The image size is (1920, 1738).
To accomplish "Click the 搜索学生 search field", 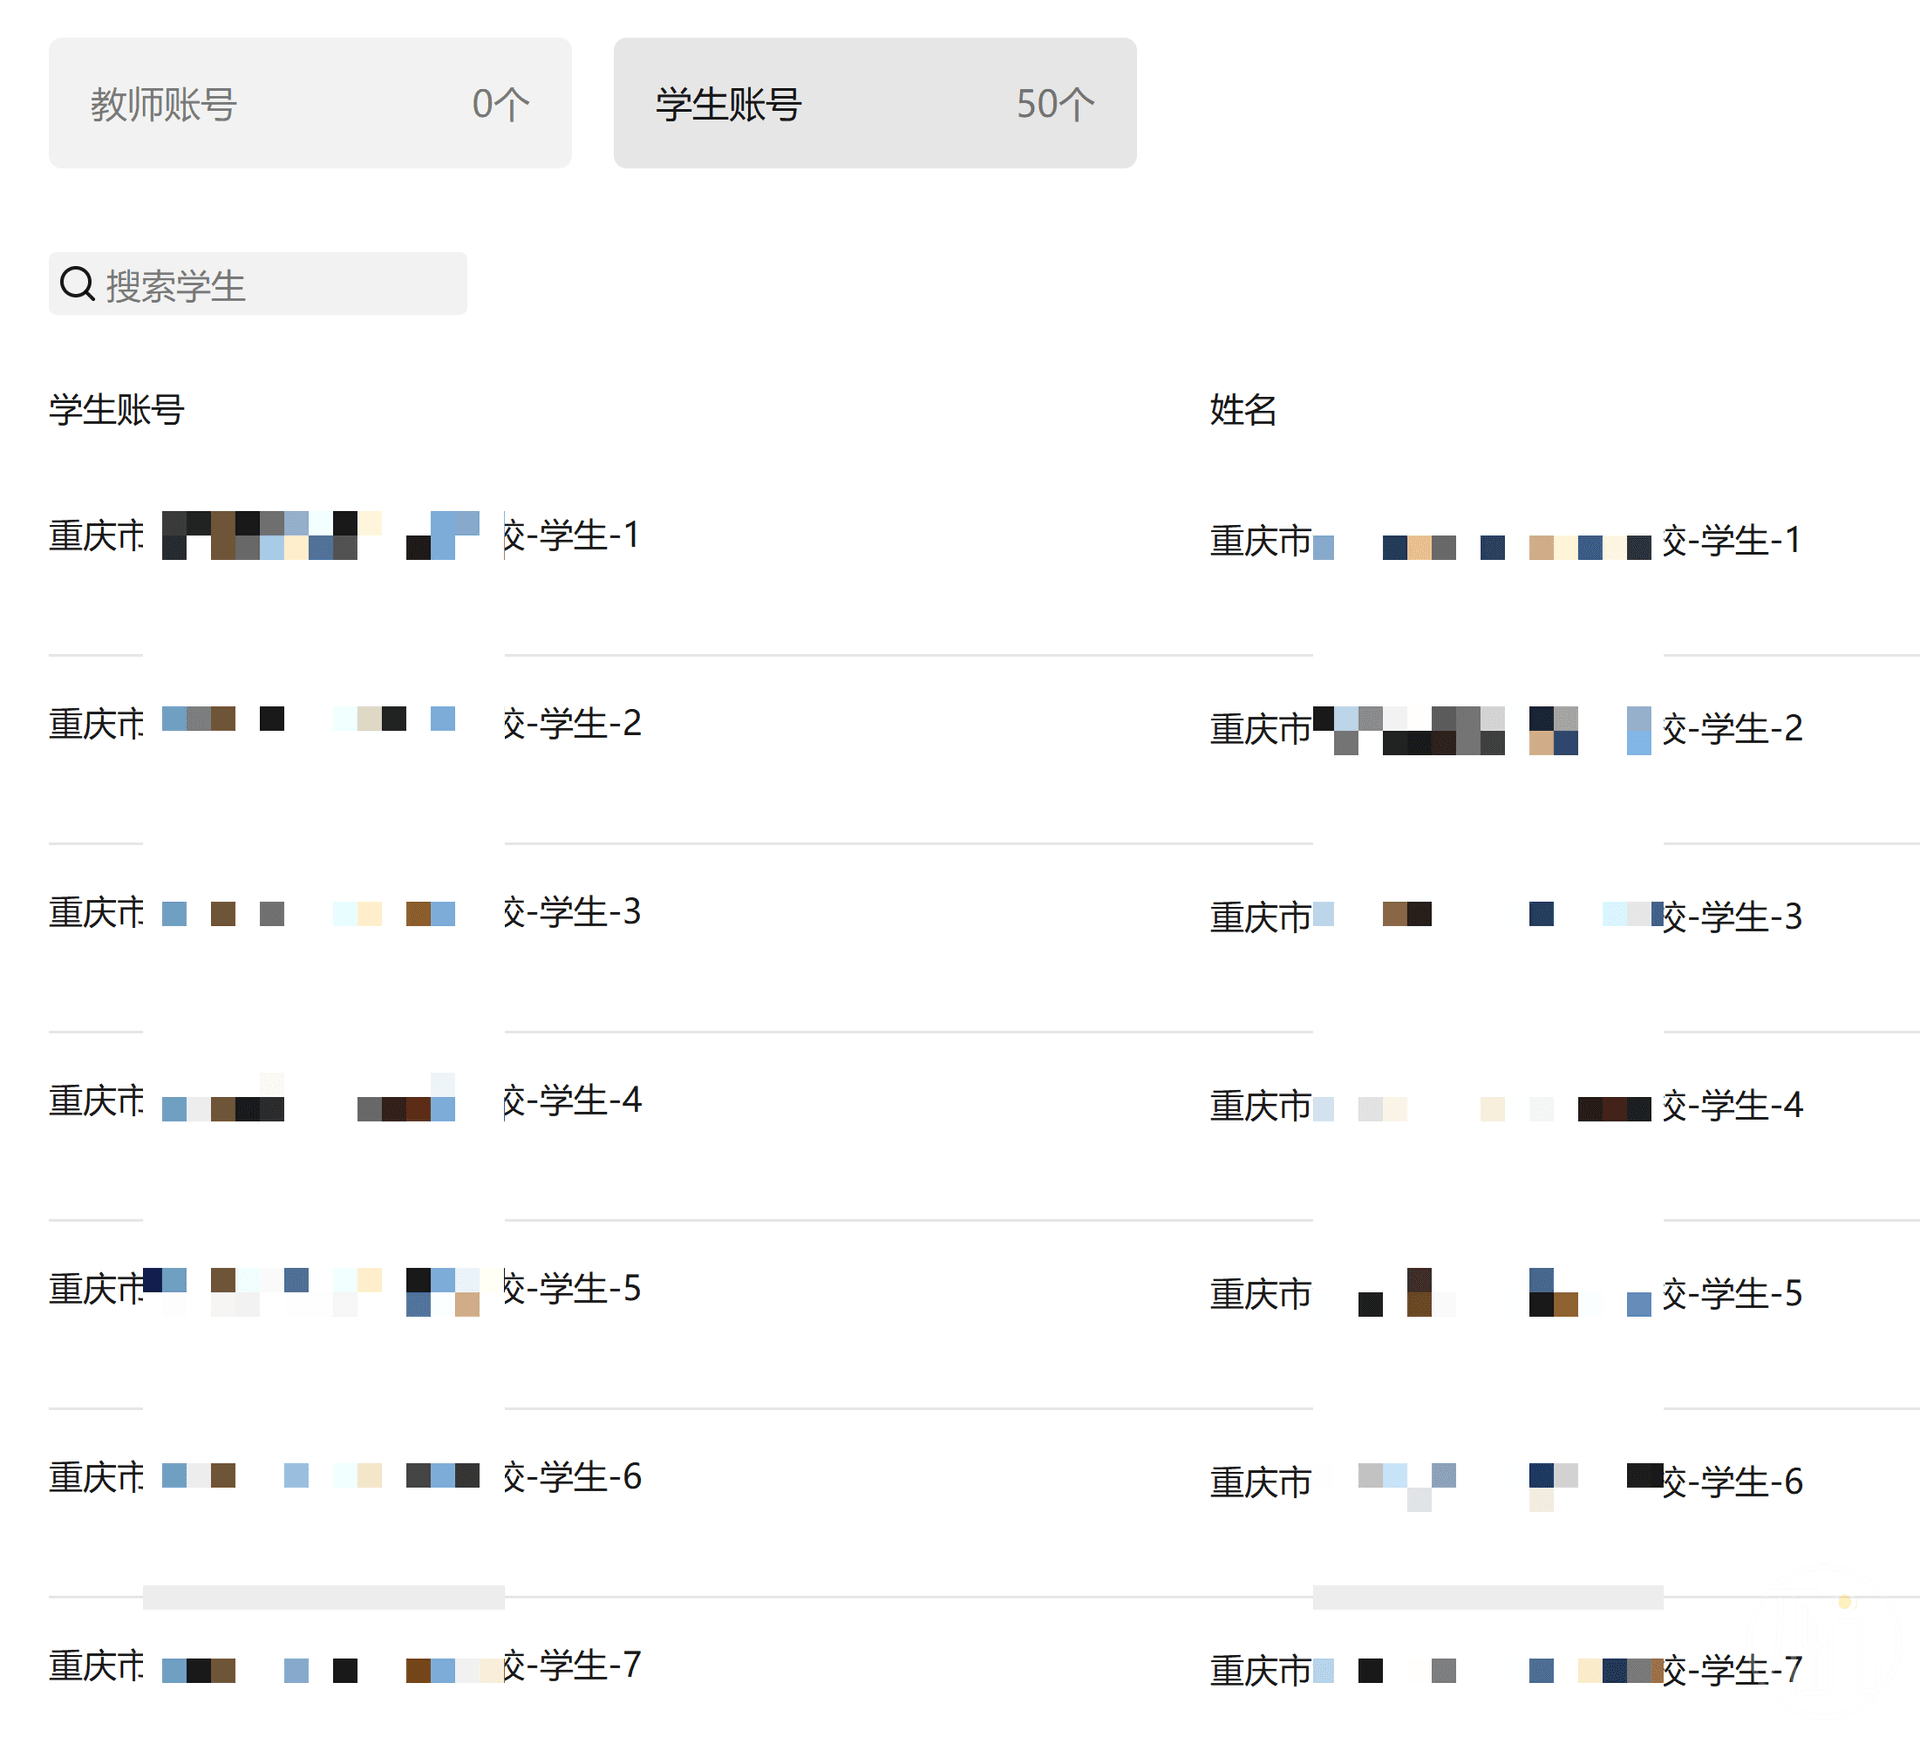I will [280, 285].
